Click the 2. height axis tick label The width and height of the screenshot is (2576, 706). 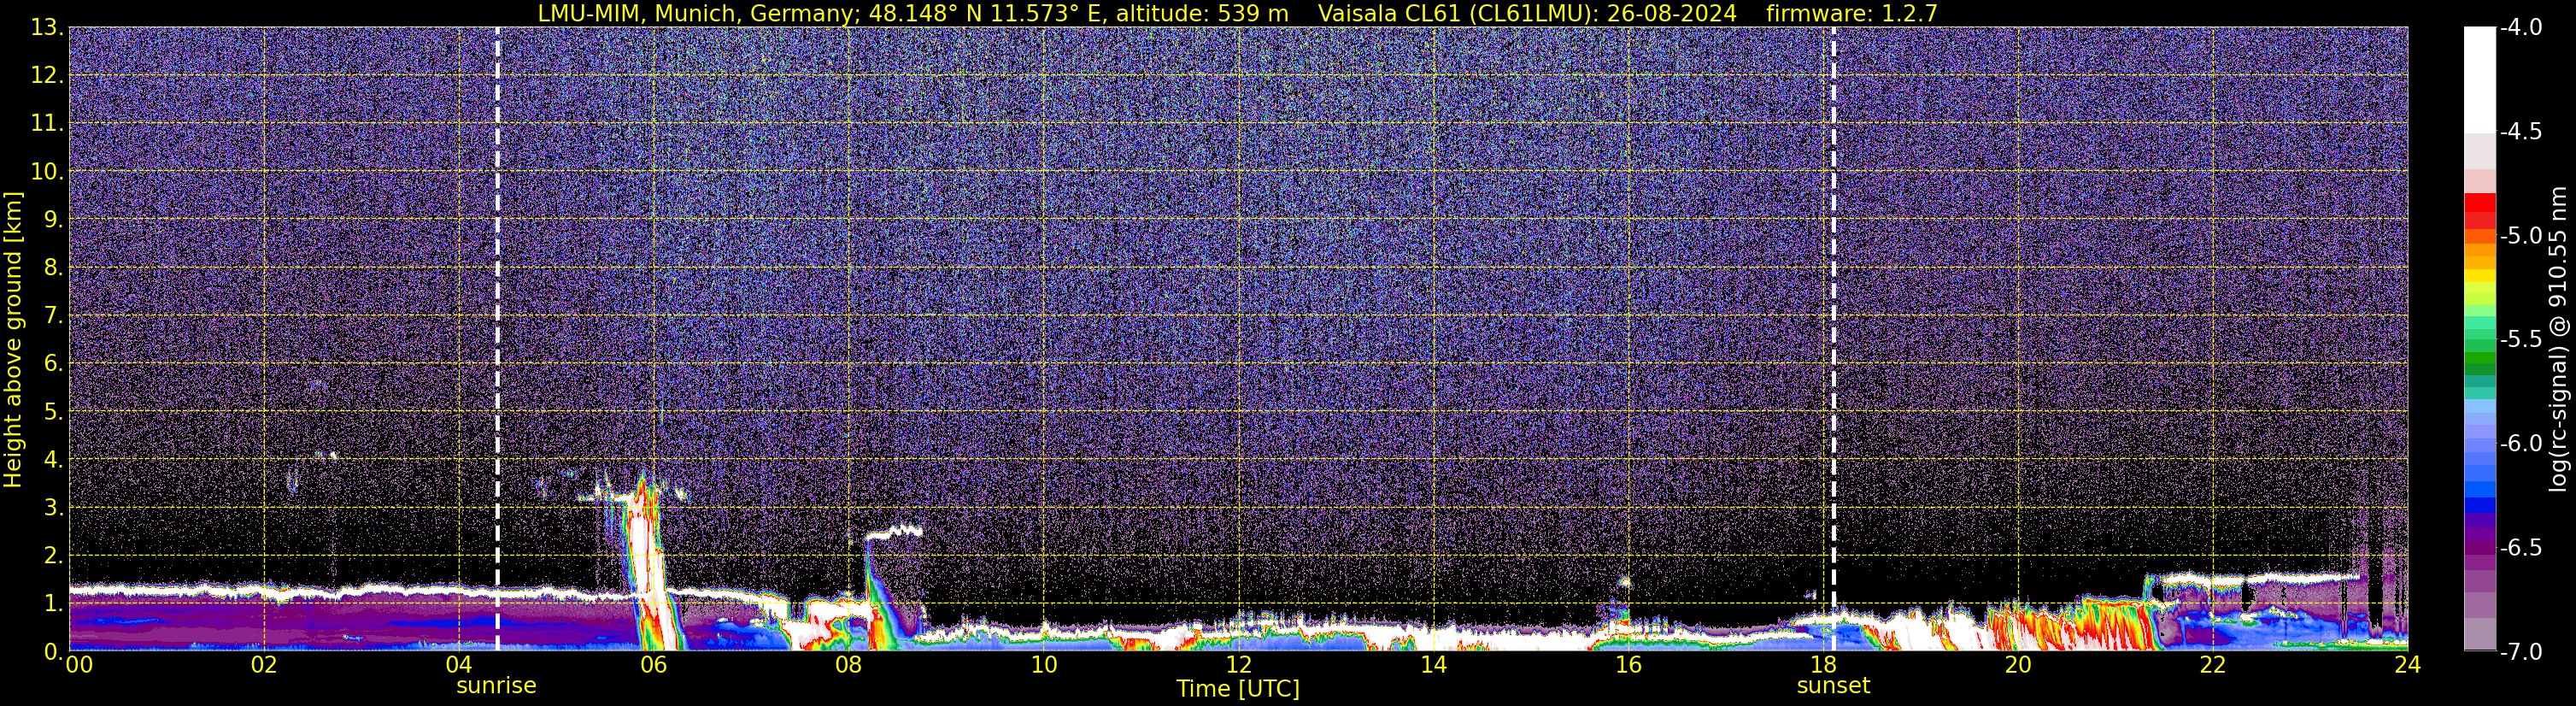[x=53, y=555]
